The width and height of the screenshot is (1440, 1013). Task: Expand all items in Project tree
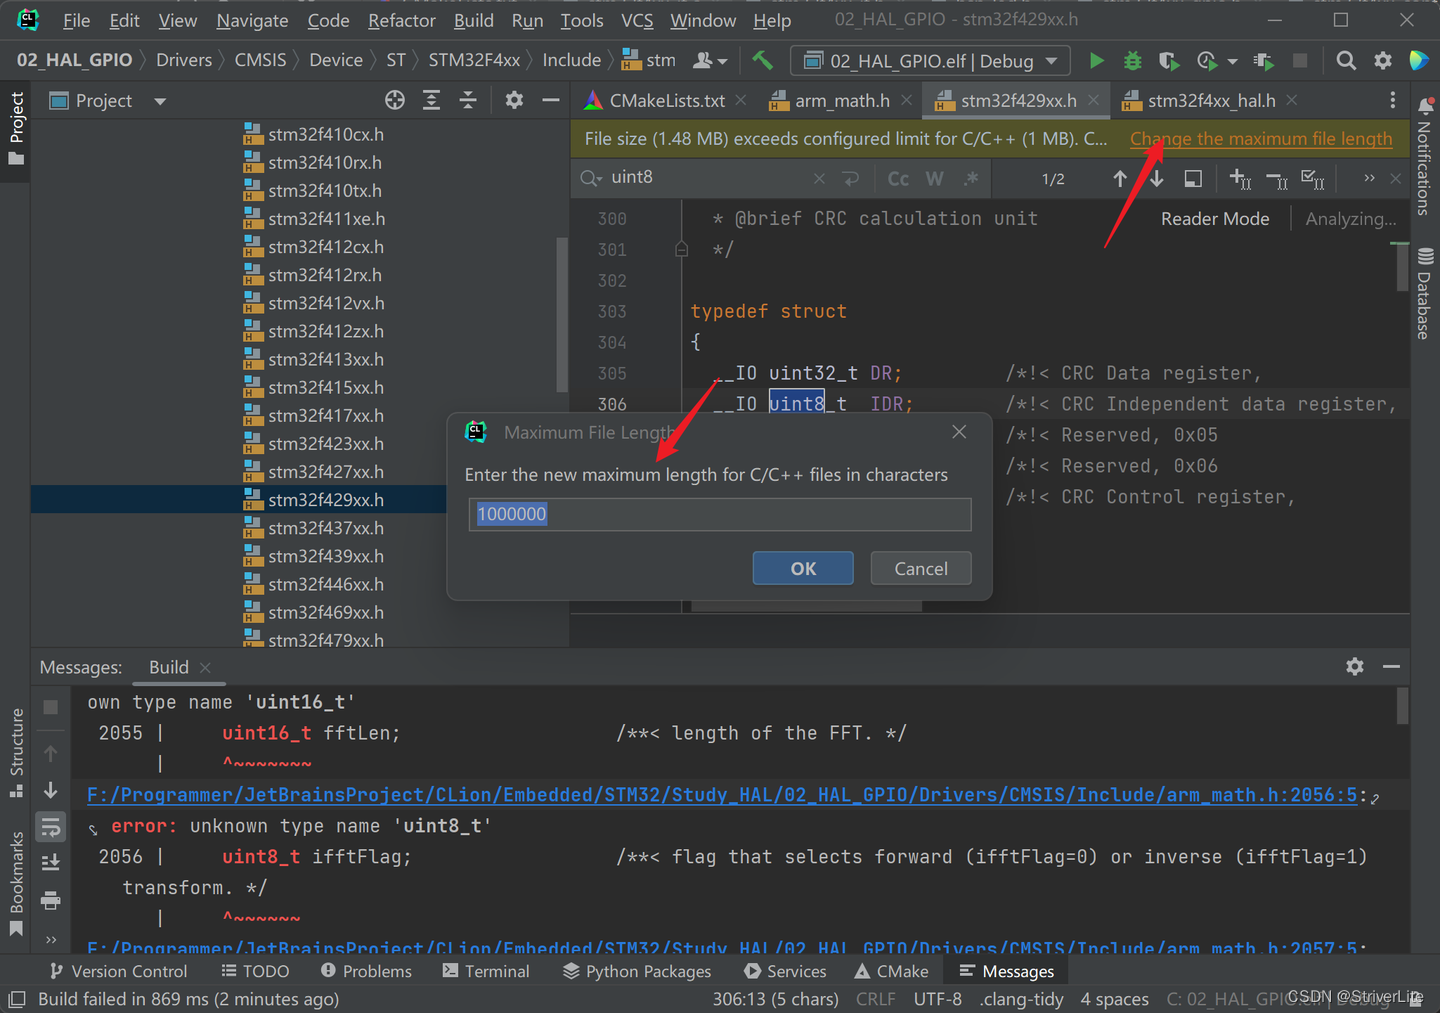[431, 100]
